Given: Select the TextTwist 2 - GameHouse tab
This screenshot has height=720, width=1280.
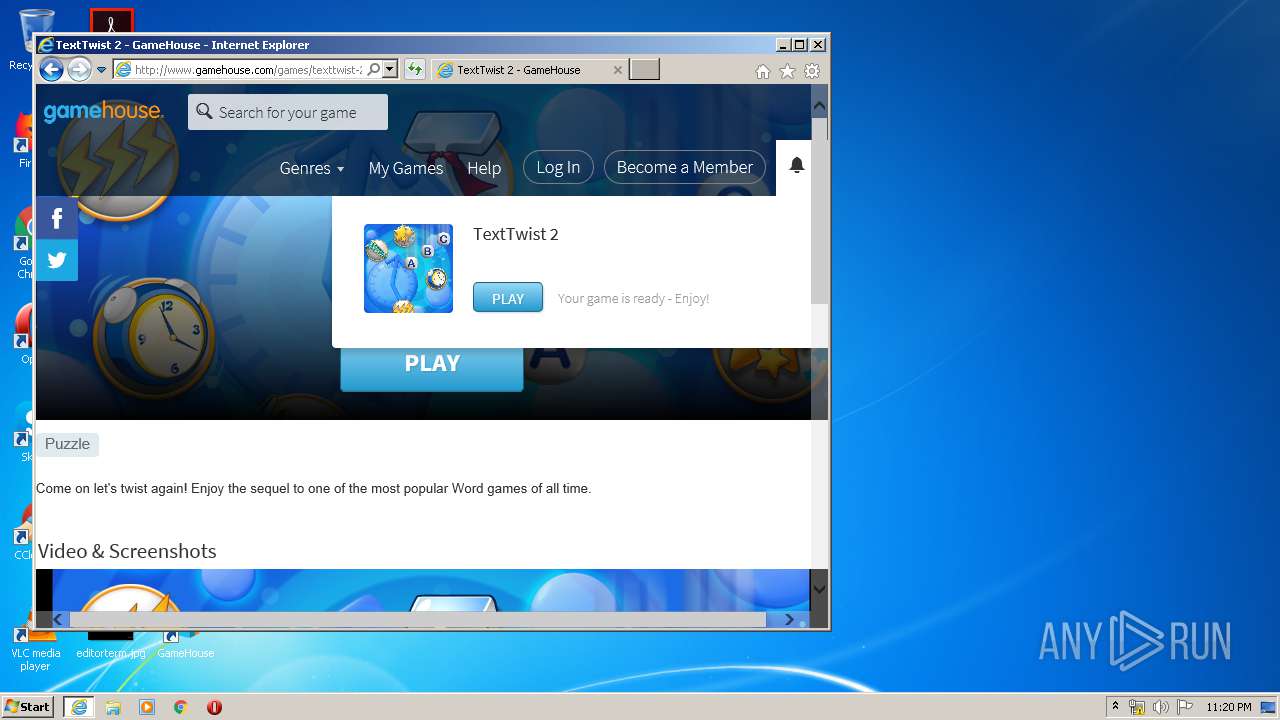Looking at the screenshot, I should [530, 70].
